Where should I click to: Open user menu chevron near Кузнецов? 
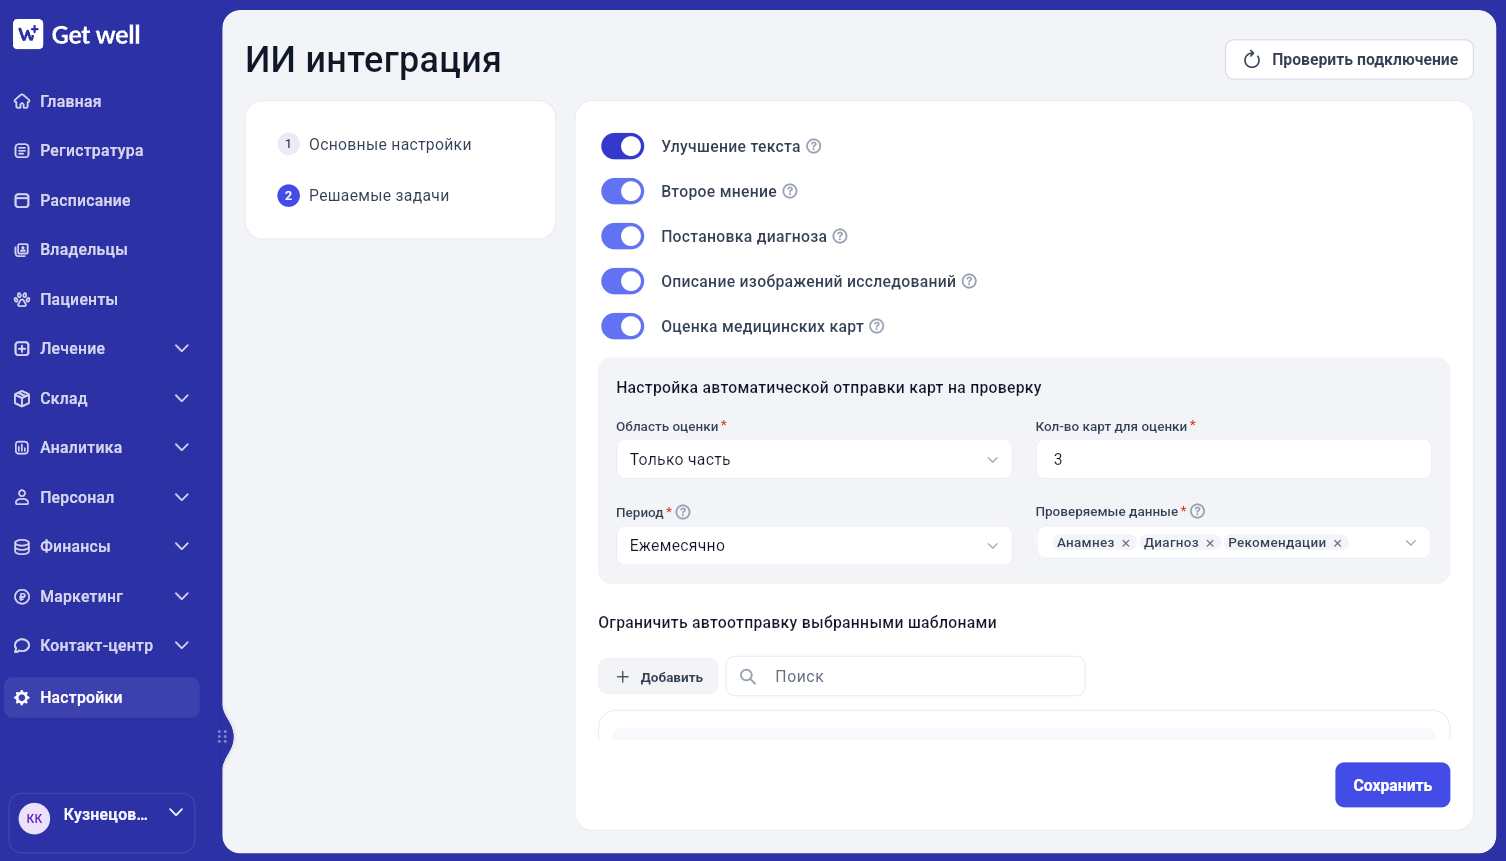(x=176, y=812)
